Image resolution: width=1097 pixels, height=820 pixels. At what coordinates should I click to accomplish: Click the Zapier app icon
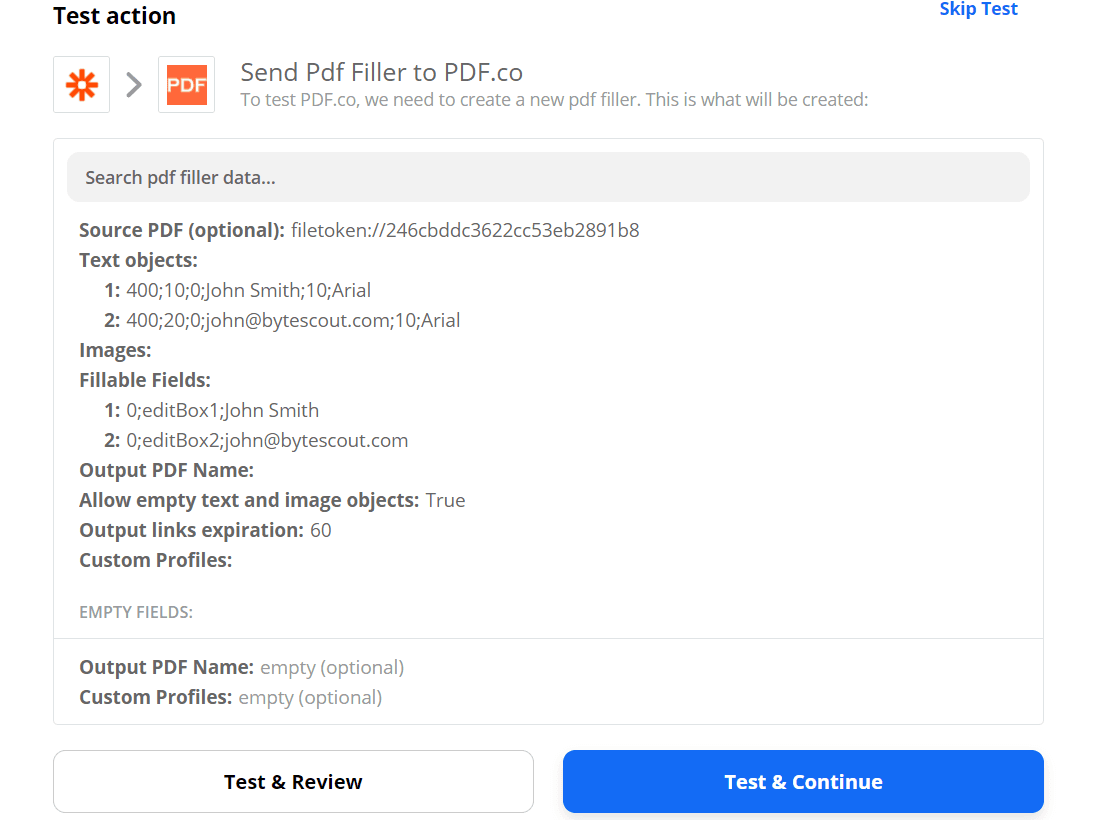pos(81,84)
